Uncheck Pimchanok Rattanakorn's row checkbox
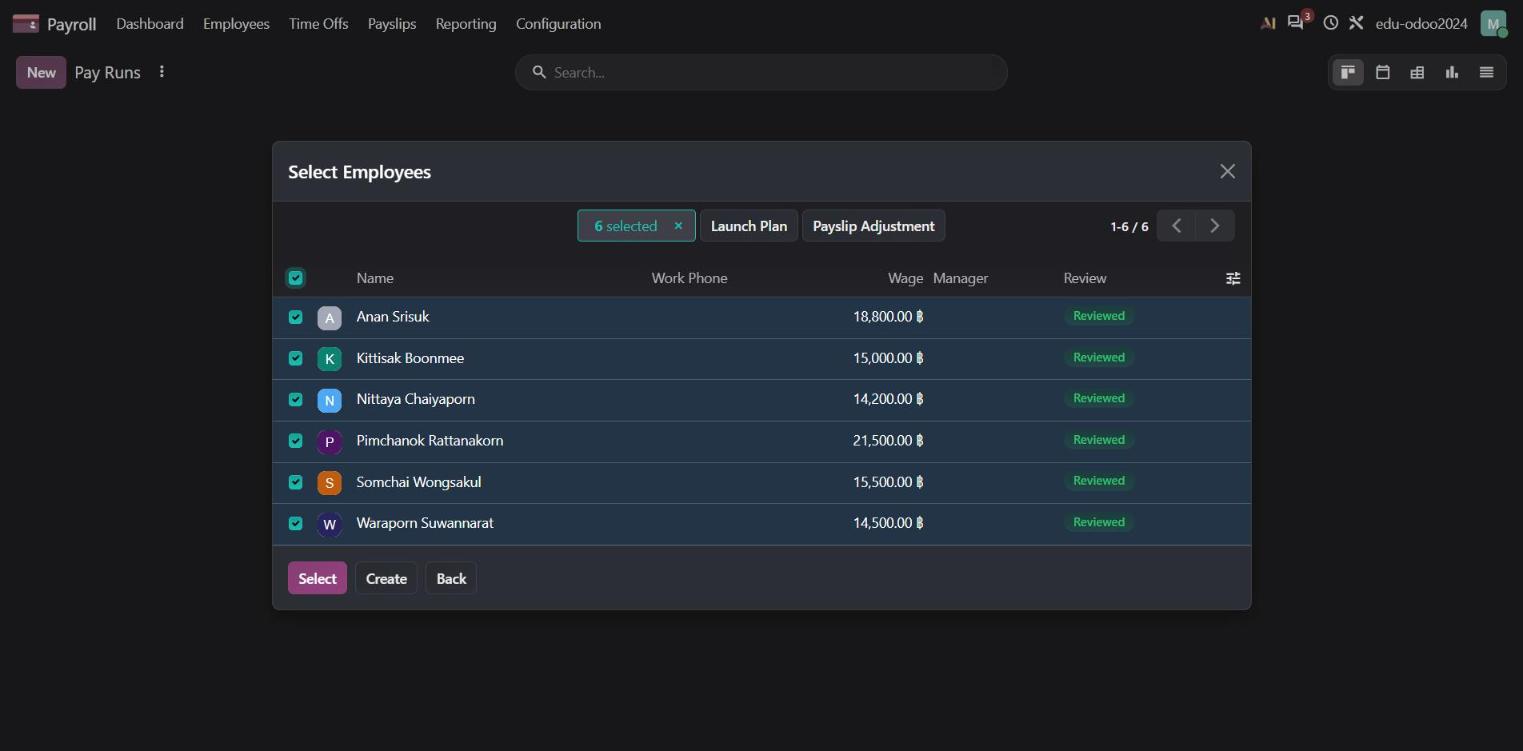1523x751 pixels. tap(295, 441)
